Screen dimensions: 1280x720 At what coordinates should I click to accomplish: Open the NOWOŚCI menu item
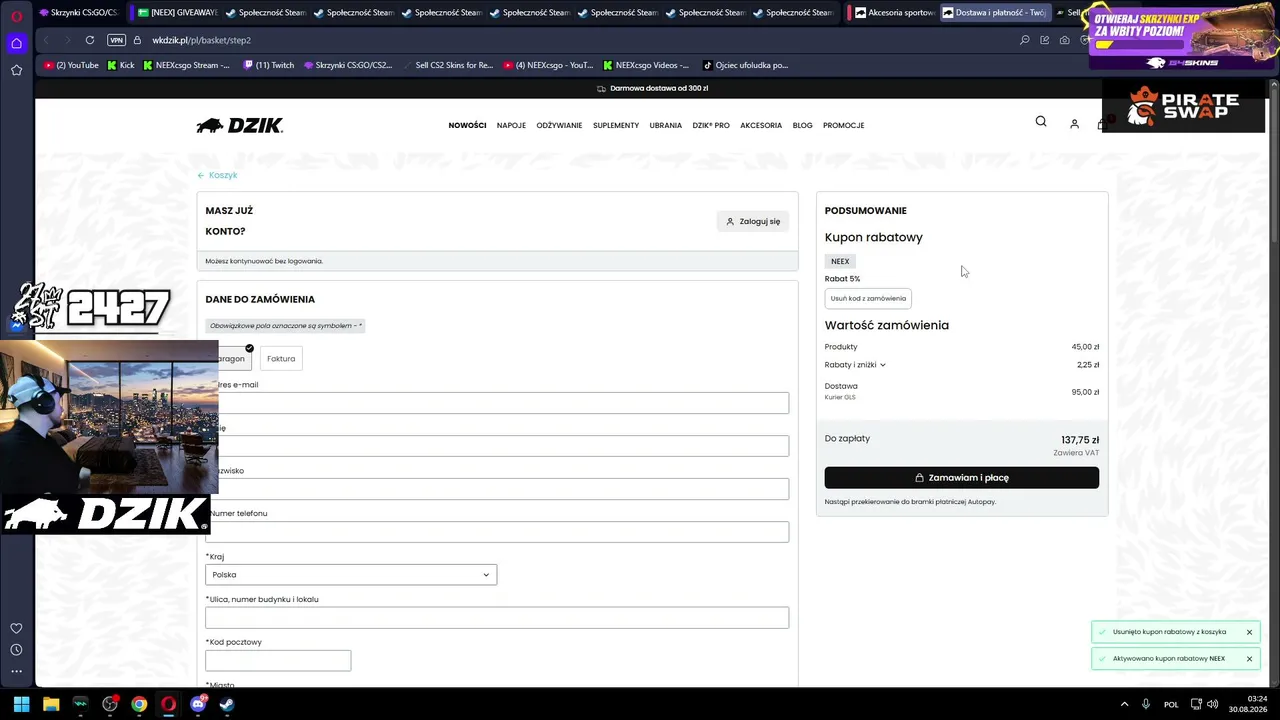(x=467, y=125)
